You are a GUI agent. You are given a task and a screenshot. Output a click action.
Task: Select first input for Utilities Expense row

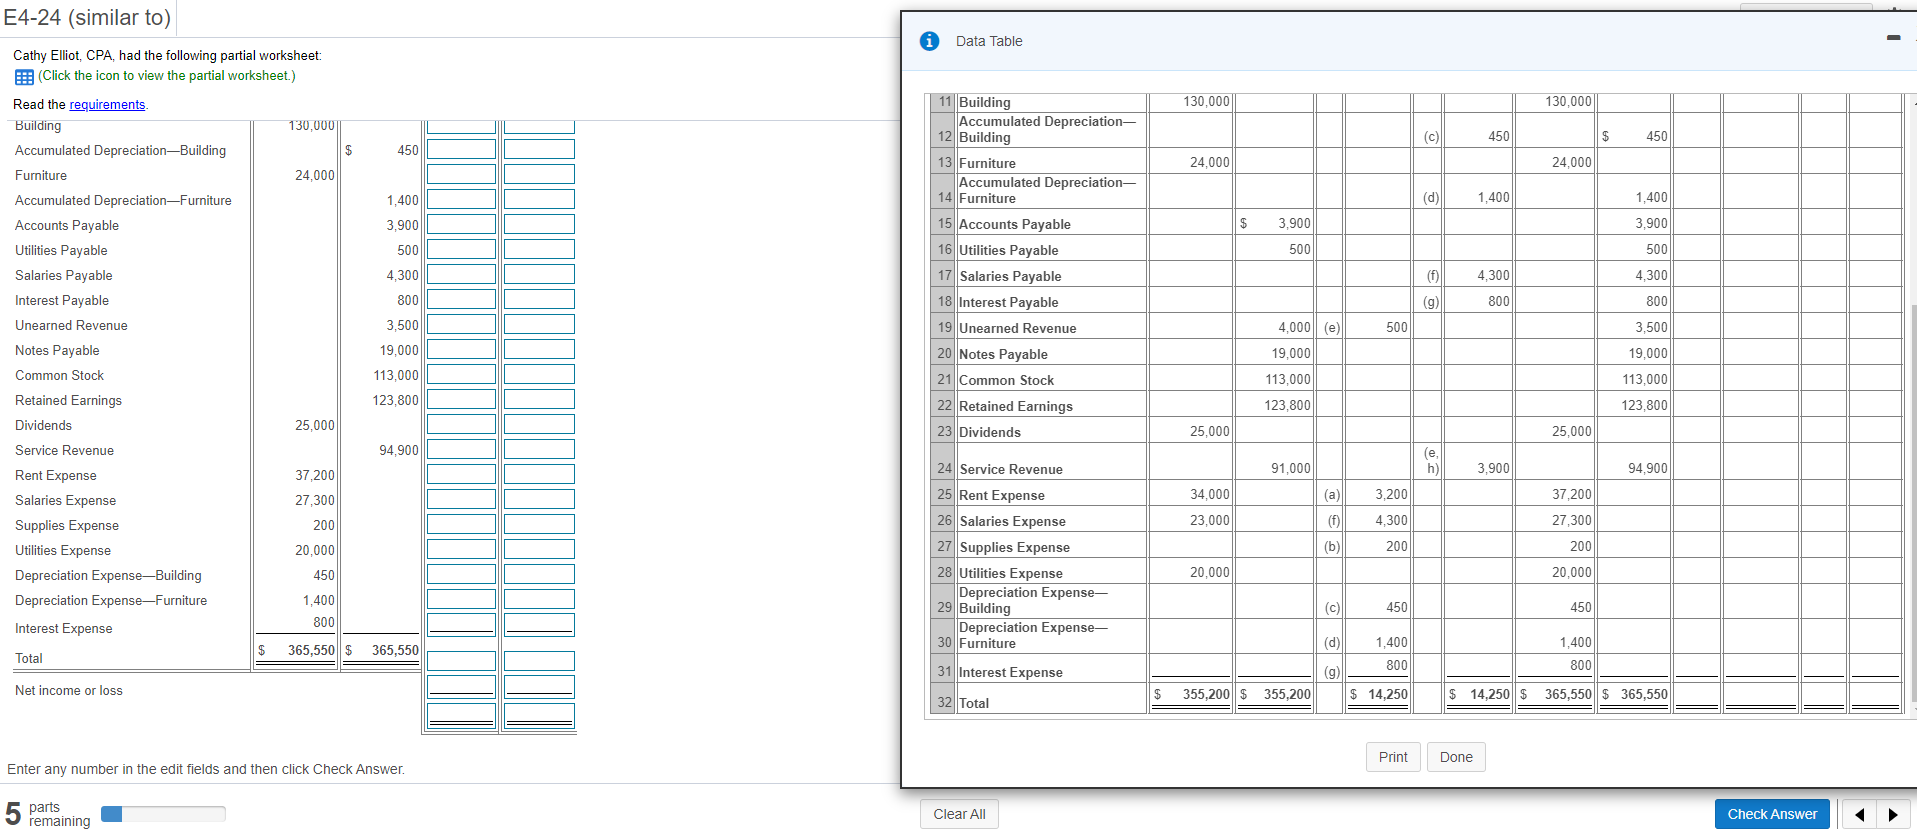(461, 549)
